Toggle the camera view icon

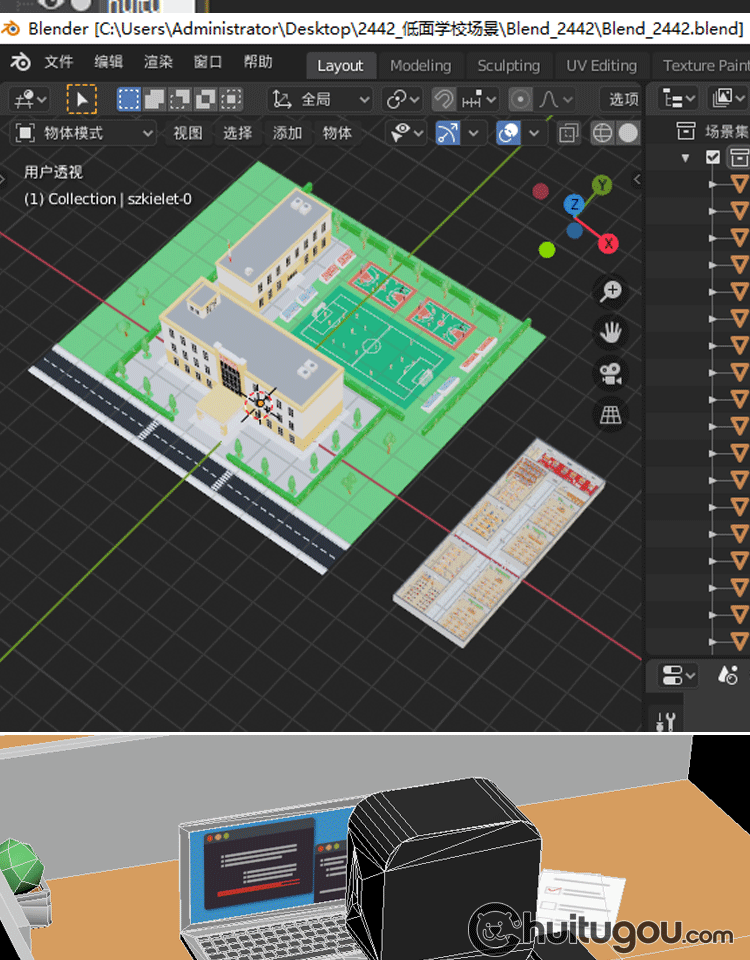tap(610, 374)
